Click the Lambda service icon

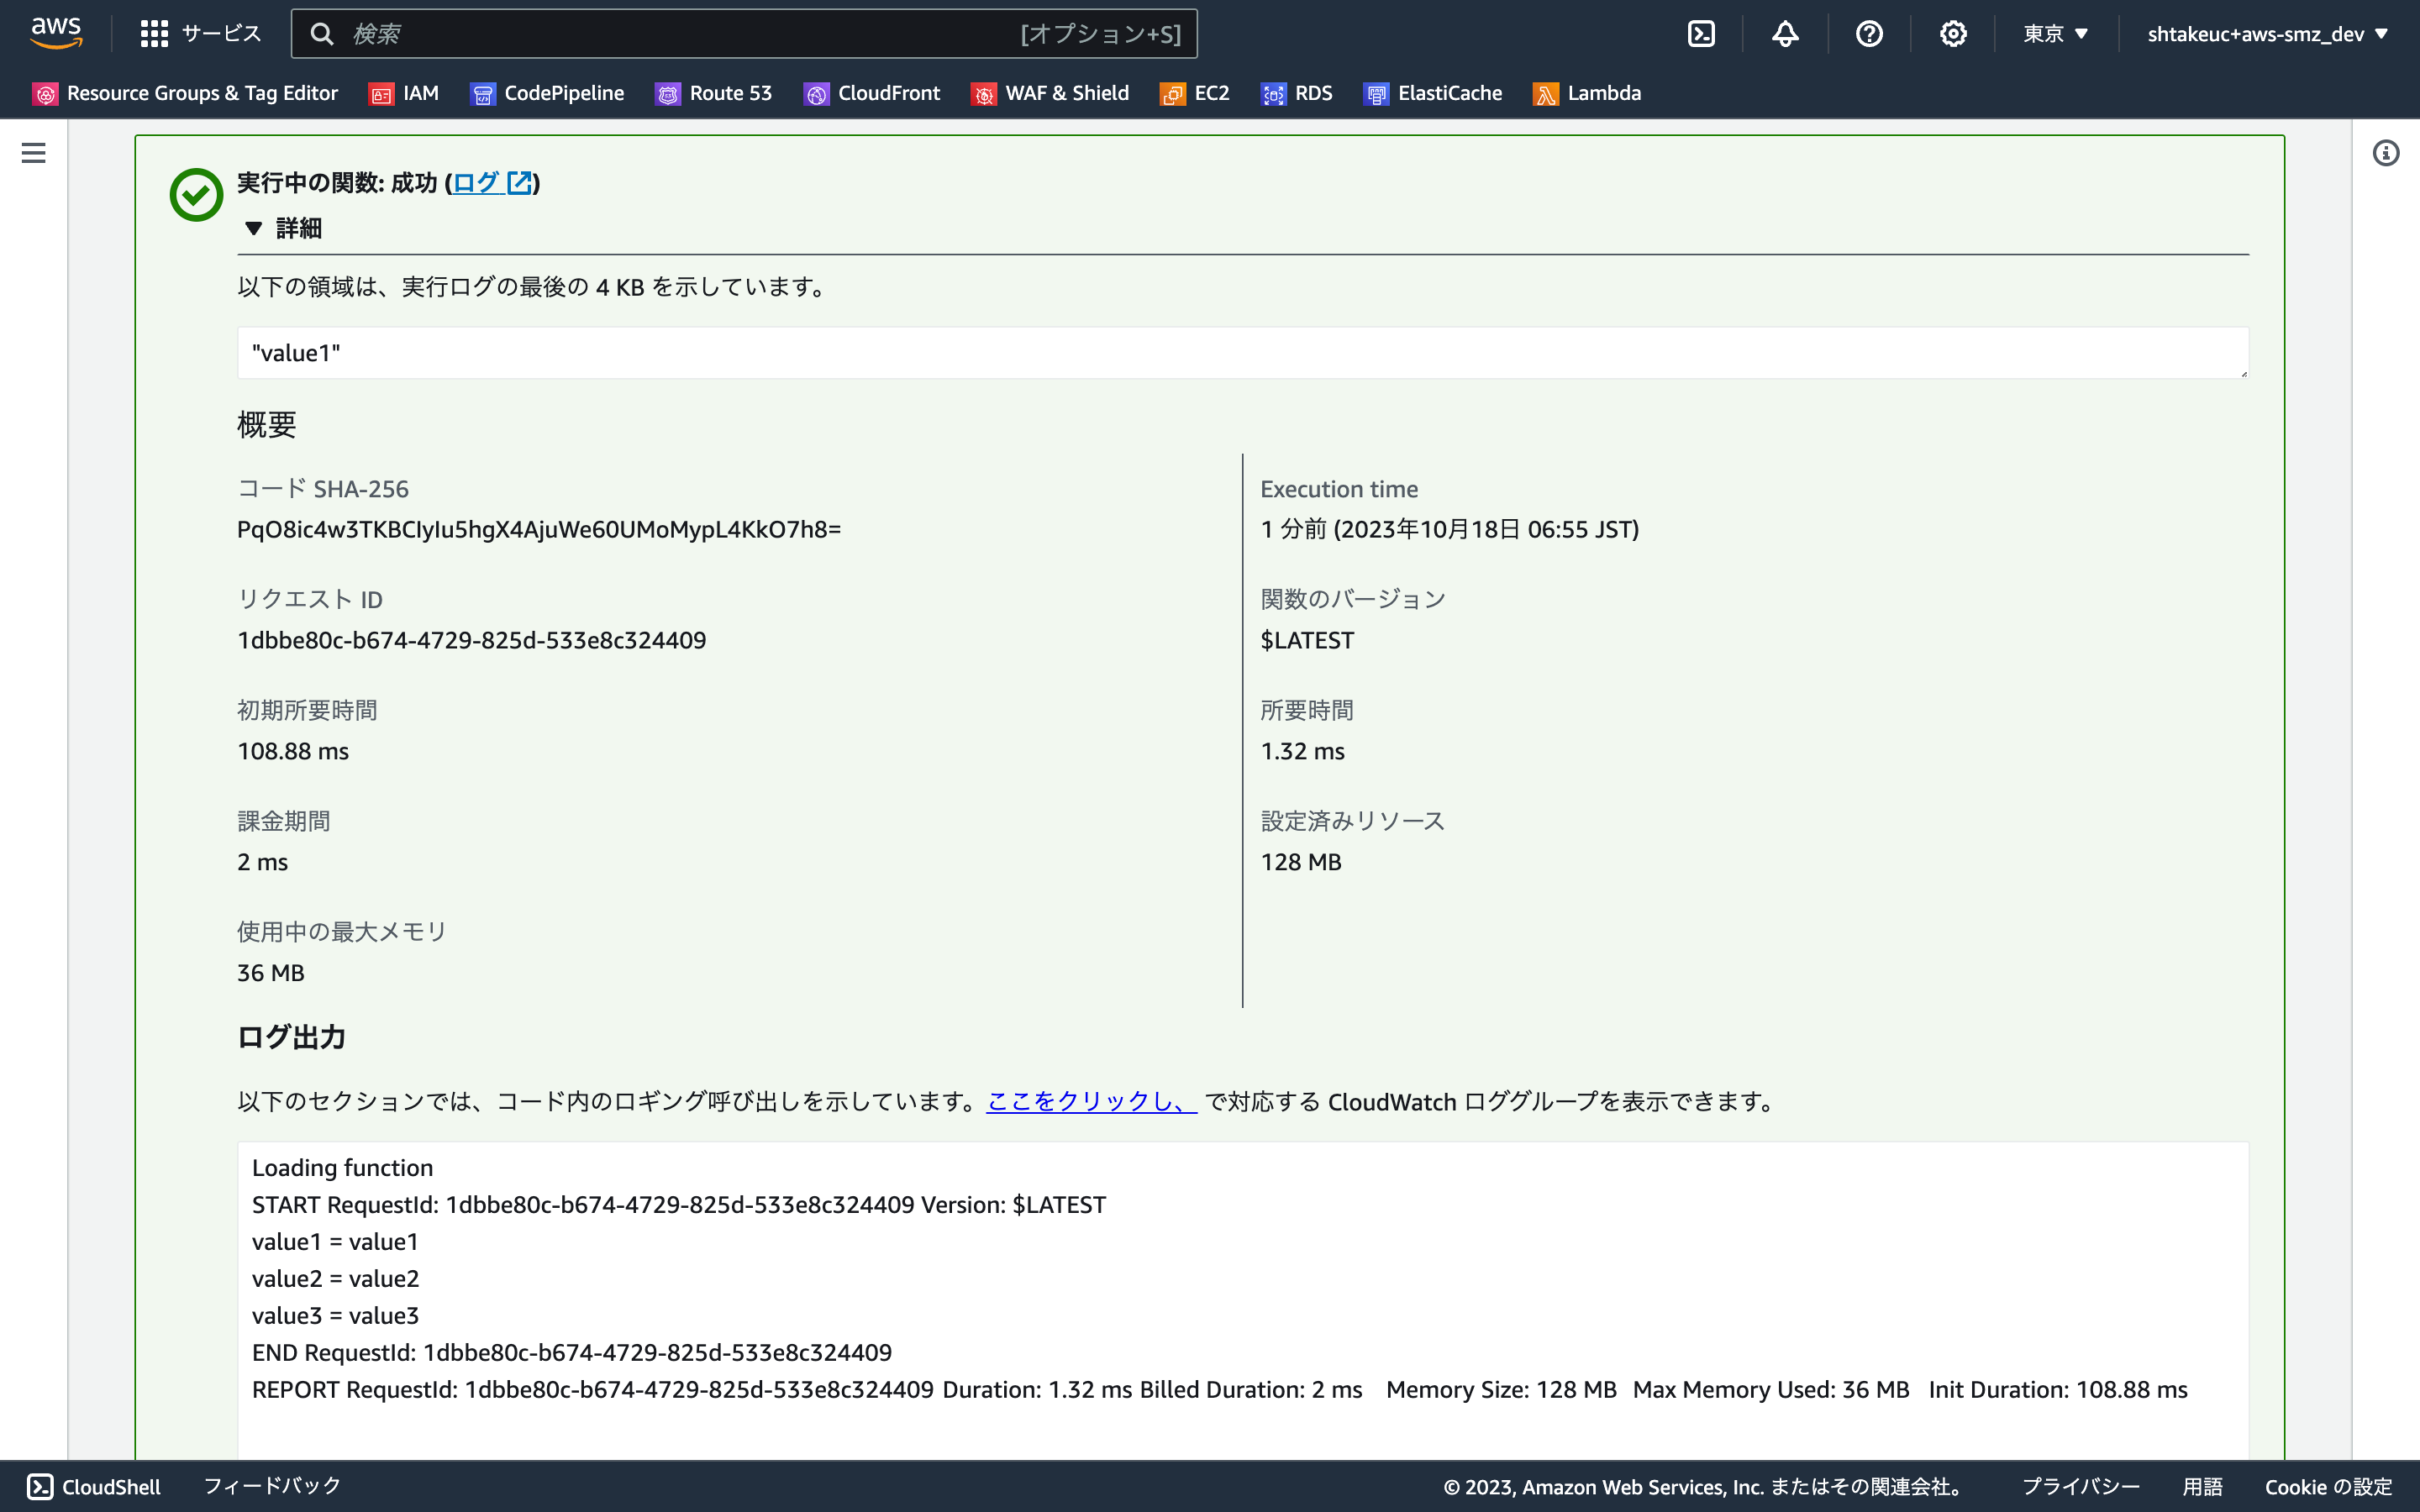point(1546,94)
